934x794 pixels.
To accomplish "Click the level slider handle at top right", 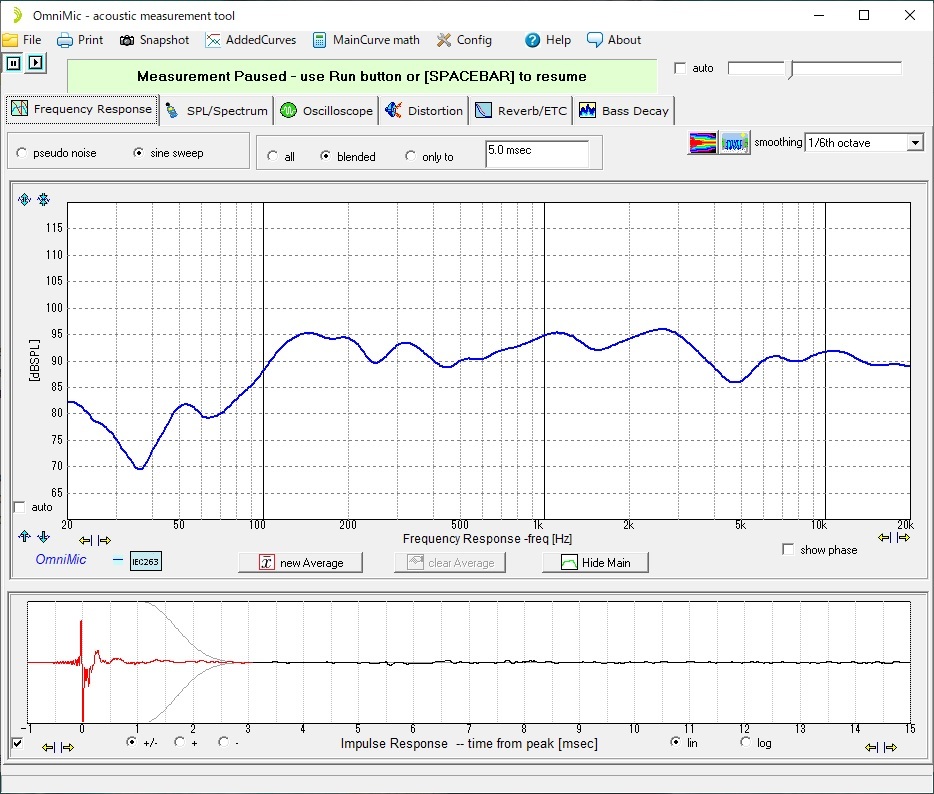I will point(790,69).
